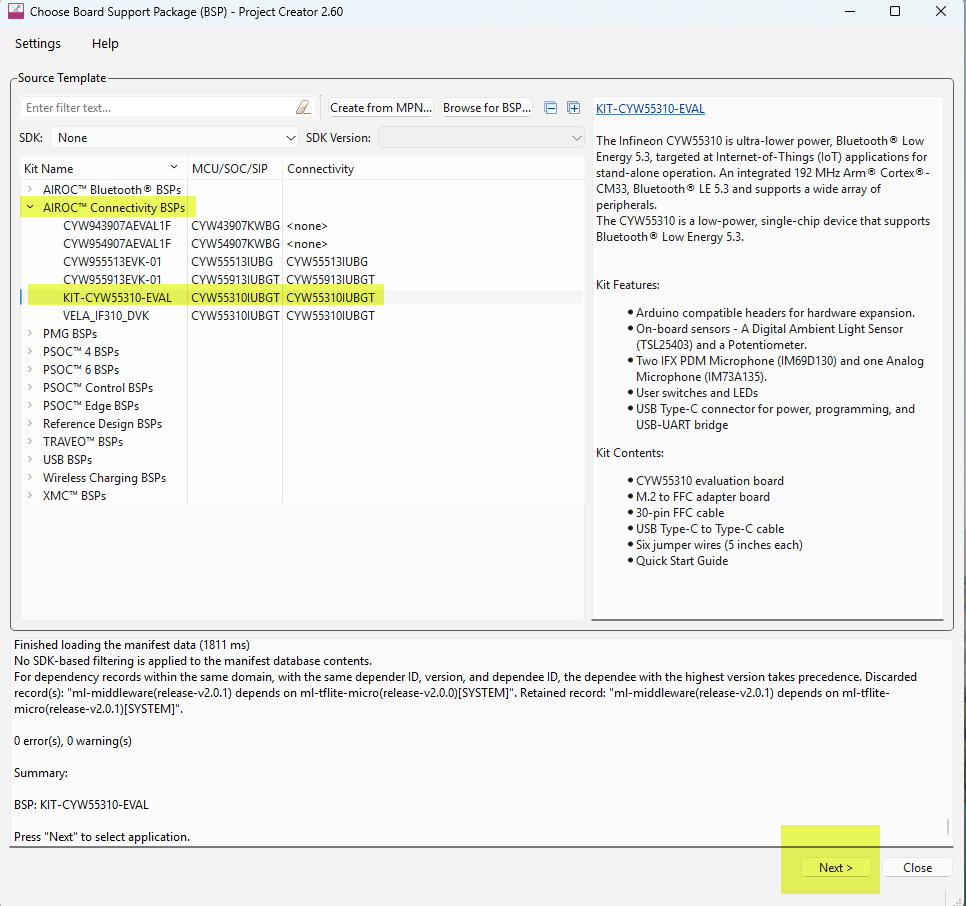Open the SDK dropdown showing None
The height and width of the screenshot is (906, 966).
click(x=175, y=138)
